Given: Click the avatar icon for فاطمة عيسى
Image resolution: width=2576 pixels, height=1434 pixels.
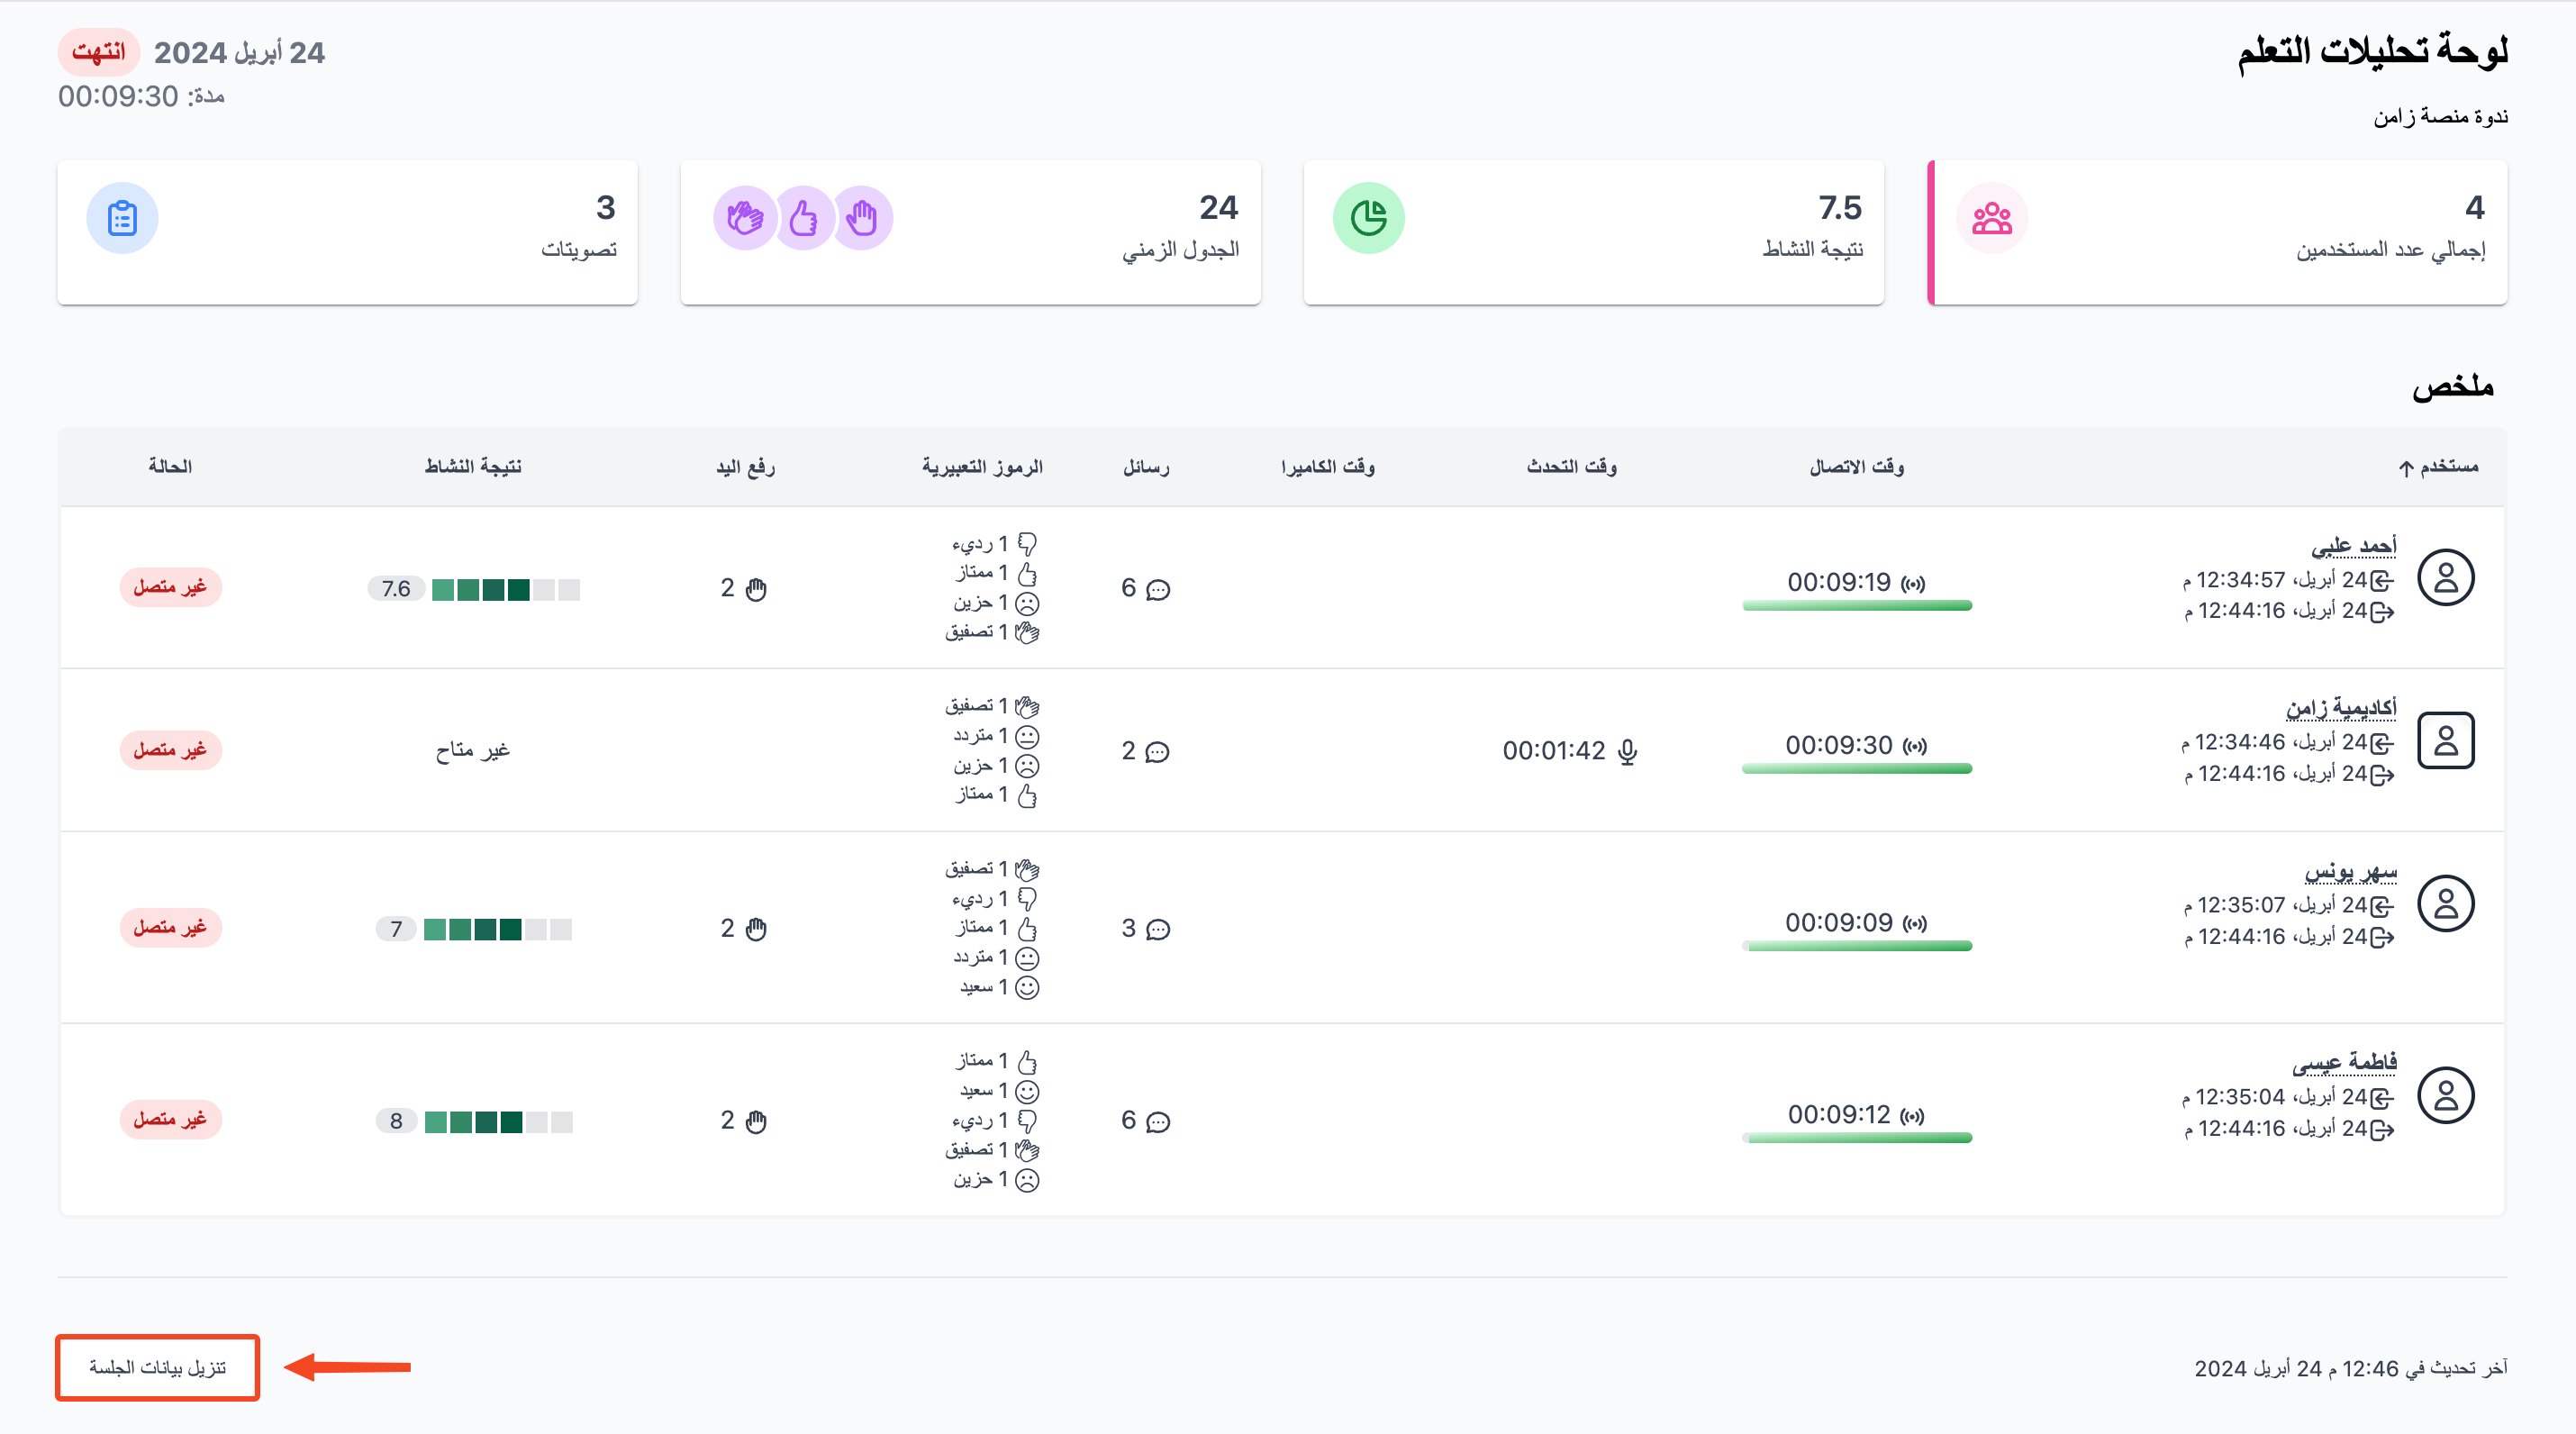Looking at the screenshot, I should pos(2446,1096).
